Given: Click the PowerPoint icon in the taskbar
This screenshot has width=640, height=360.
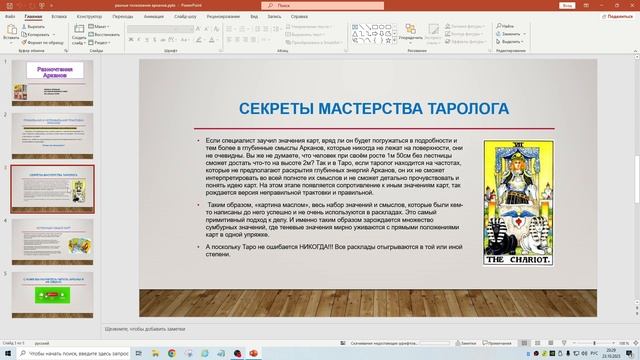Looking at the screenshot, I should [x=253, y=353].
